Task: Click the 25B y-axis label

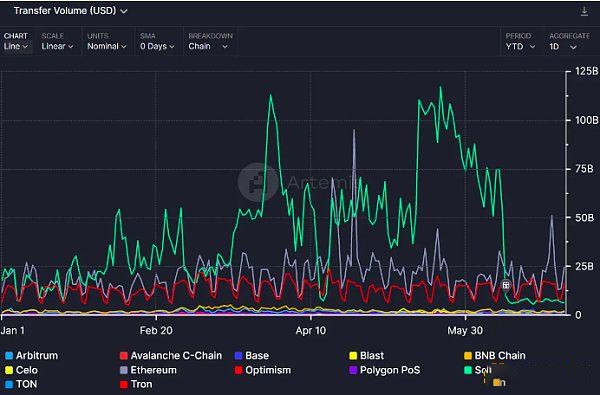Action: [584, 266]
